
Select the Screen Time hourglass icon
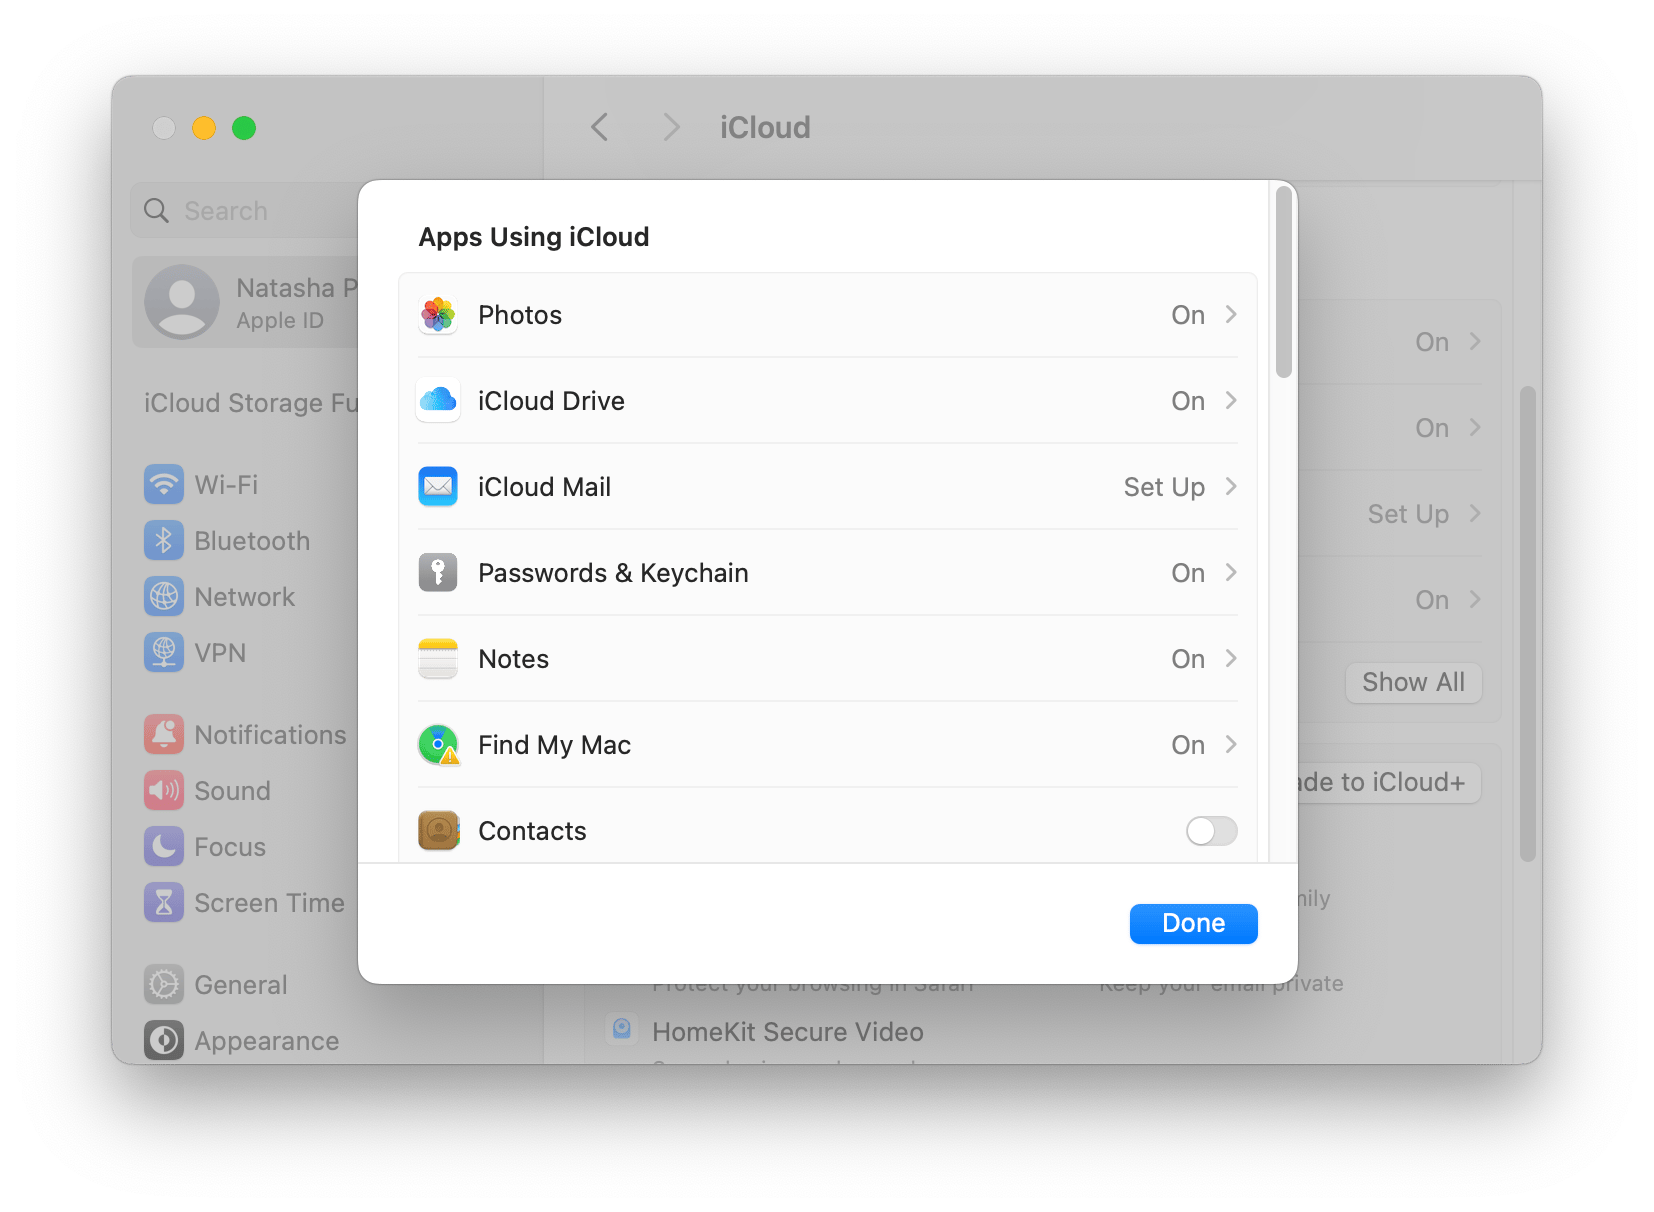click(164, 902)
